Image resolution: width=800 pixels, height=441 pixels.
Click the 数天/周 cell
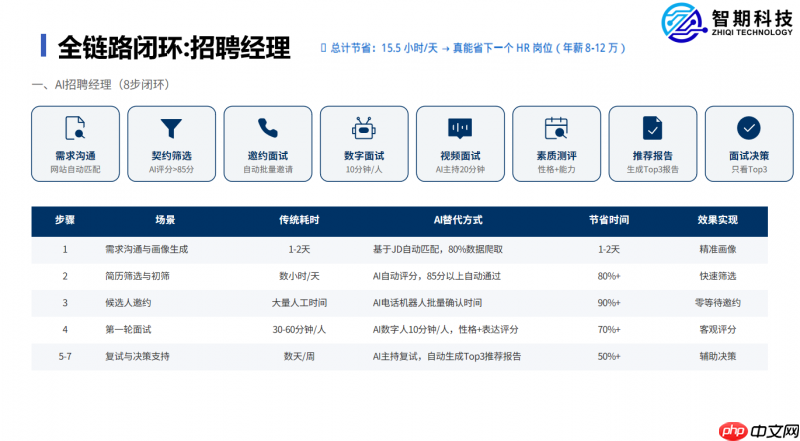tap(299, 356)
